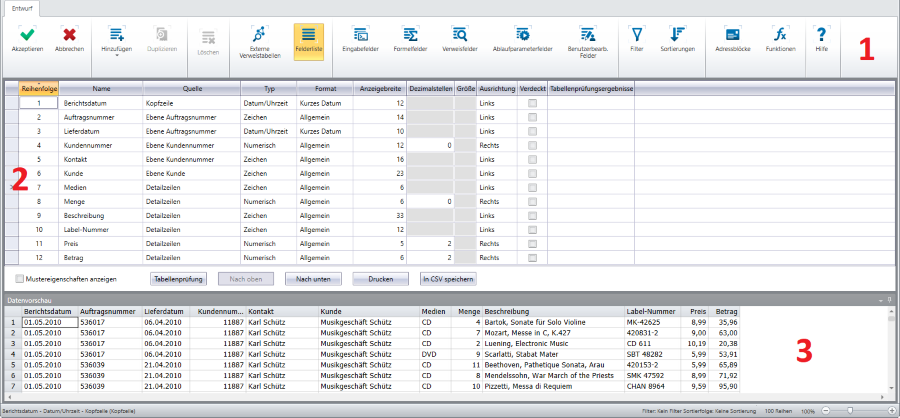Open the Formelfelder tool
Viewport: 900px width, 418px height.
[410, 35]
